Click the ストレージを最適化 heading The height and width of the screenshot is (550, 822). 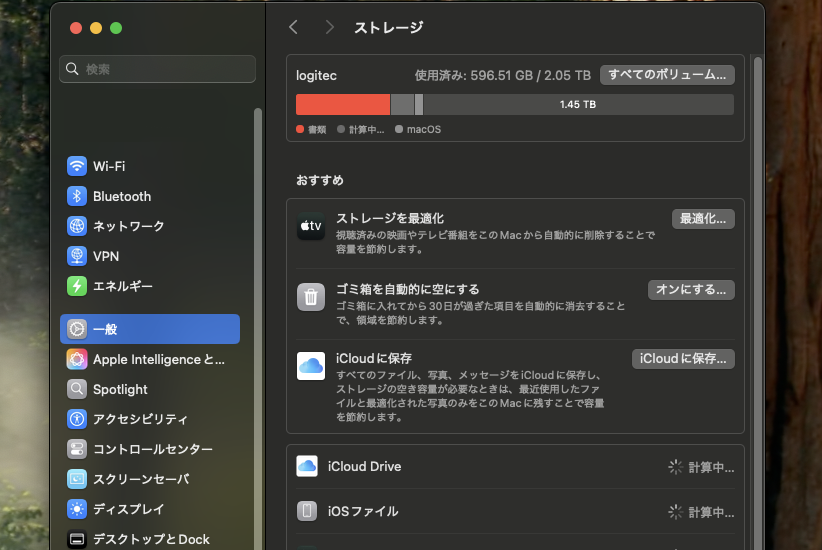(x=390, y=218)
